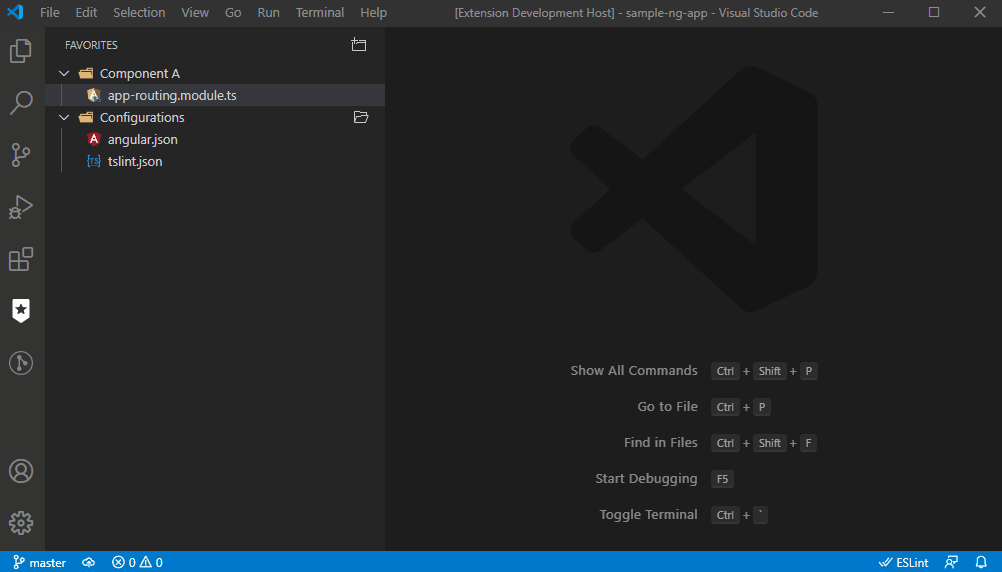Open app-routing.module.ts favorite
Screen dimensions: 1002x572
click(x=215, y=95)
